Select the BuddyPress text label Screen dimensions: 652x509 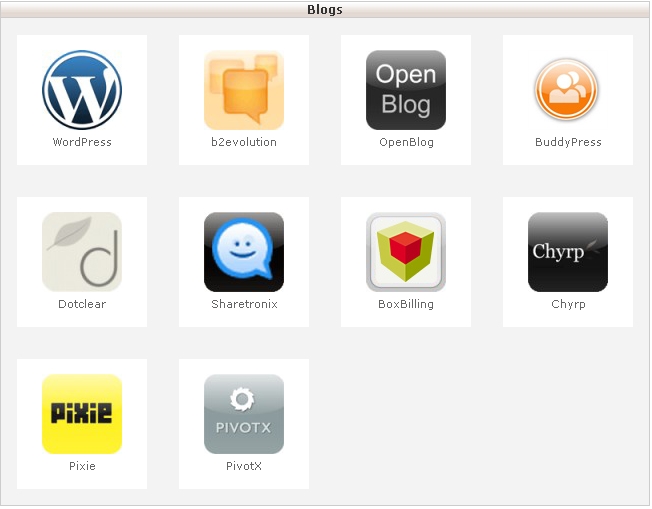coord(568,143)
